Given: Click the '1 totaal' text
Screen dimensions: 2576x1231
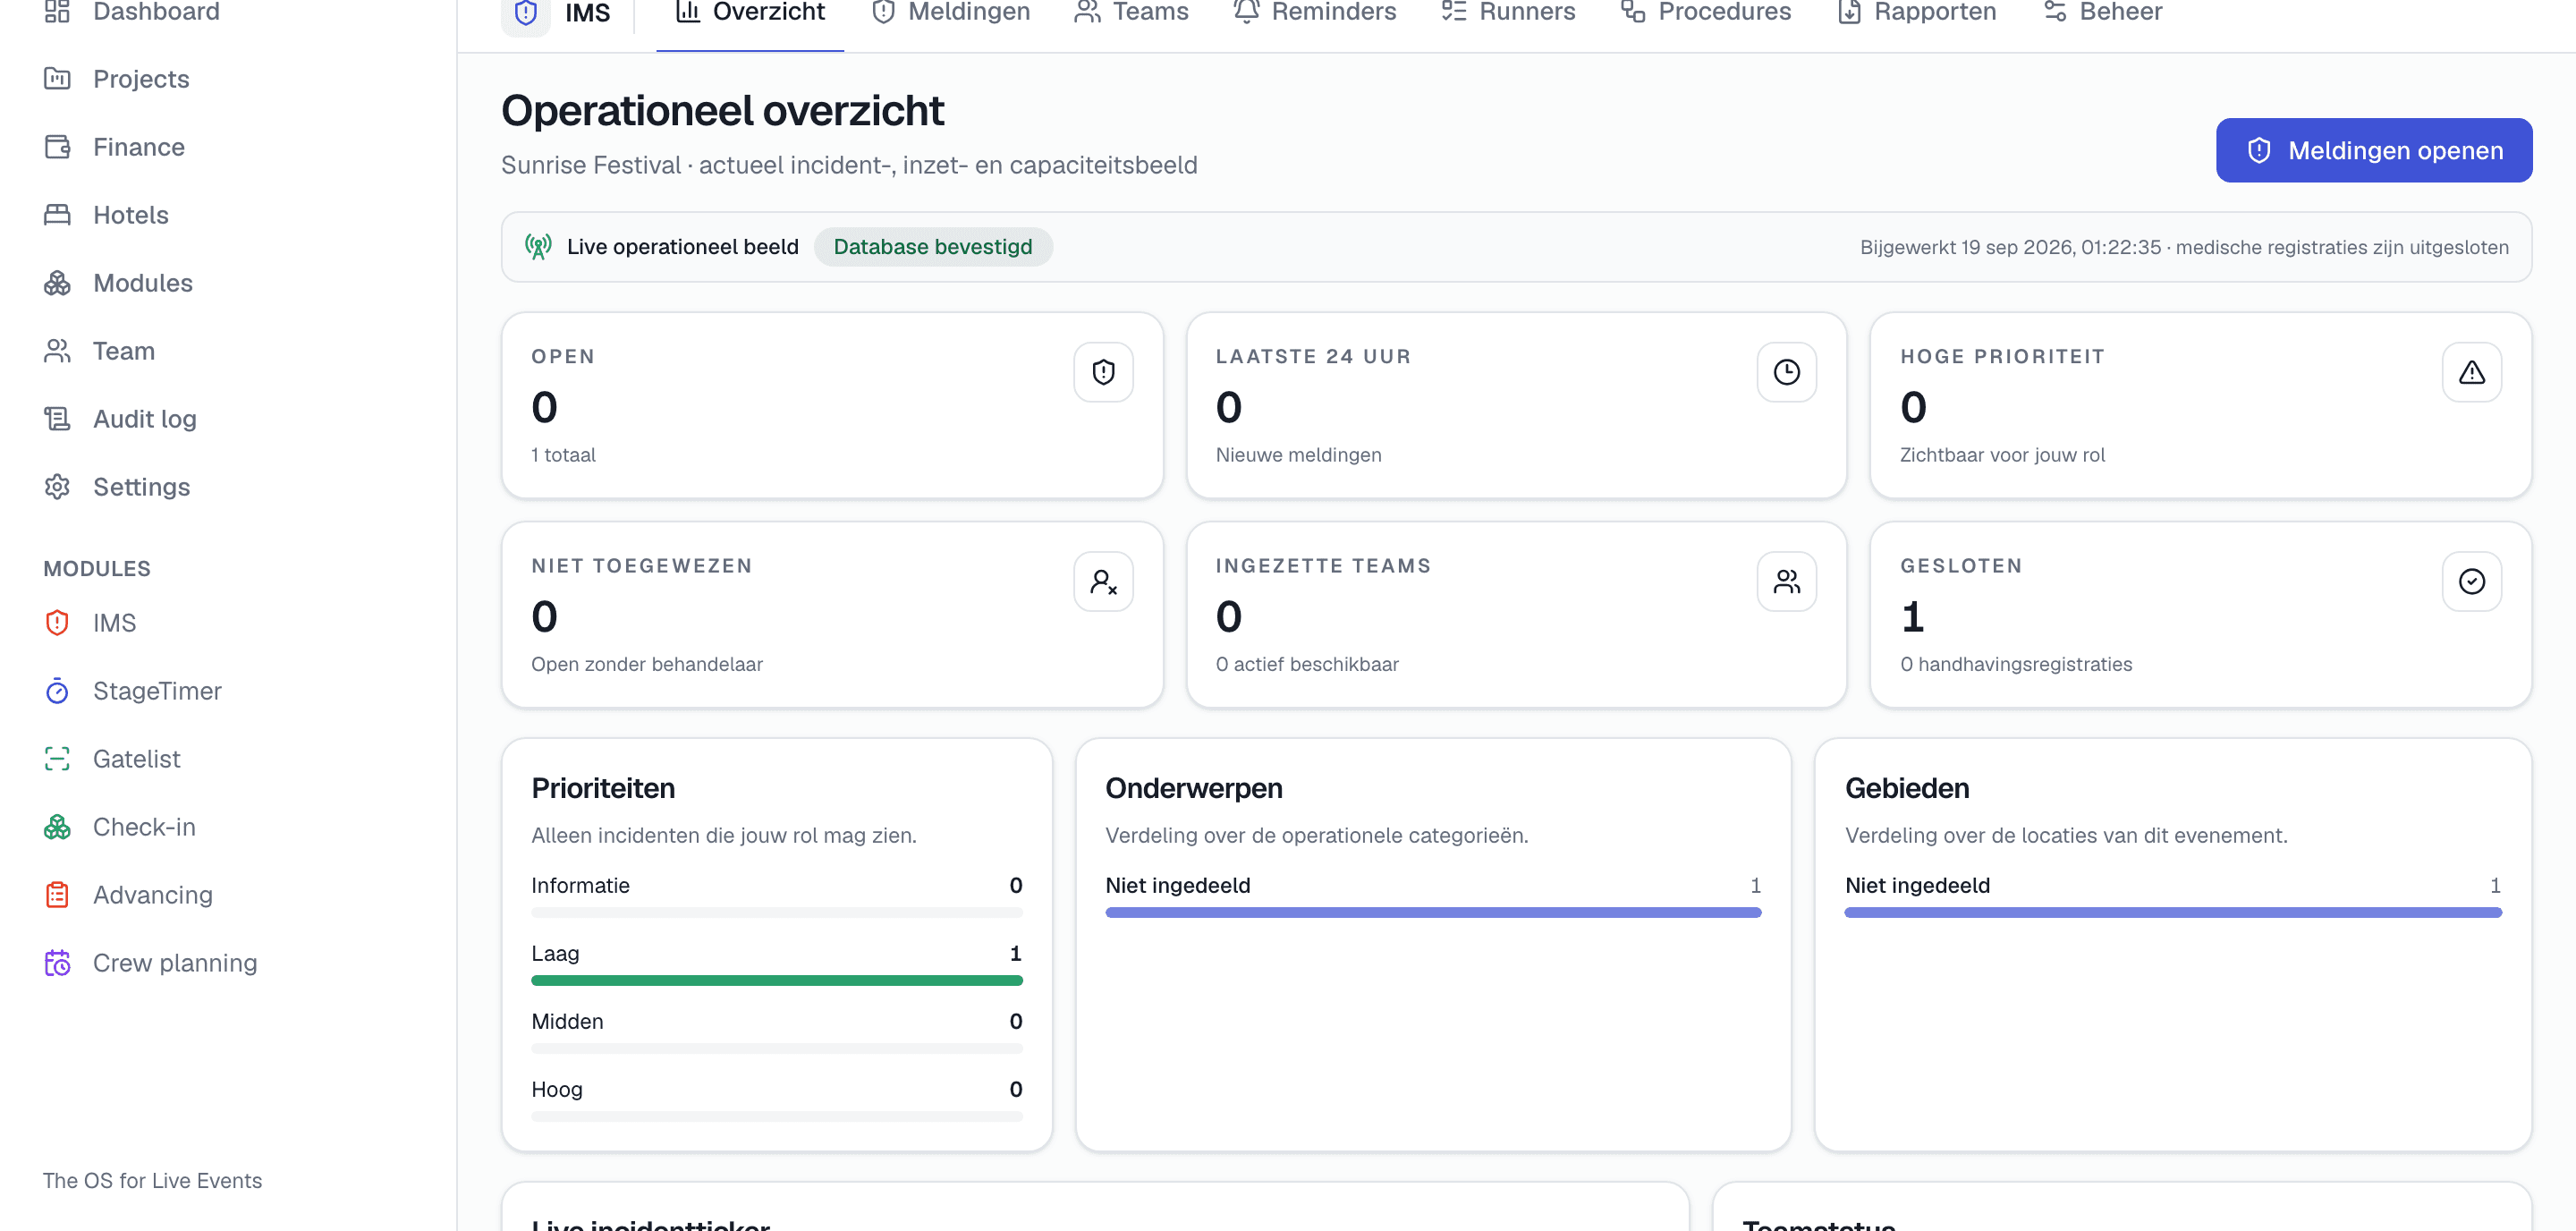Looking at the screenshot, I should (563, 454).
